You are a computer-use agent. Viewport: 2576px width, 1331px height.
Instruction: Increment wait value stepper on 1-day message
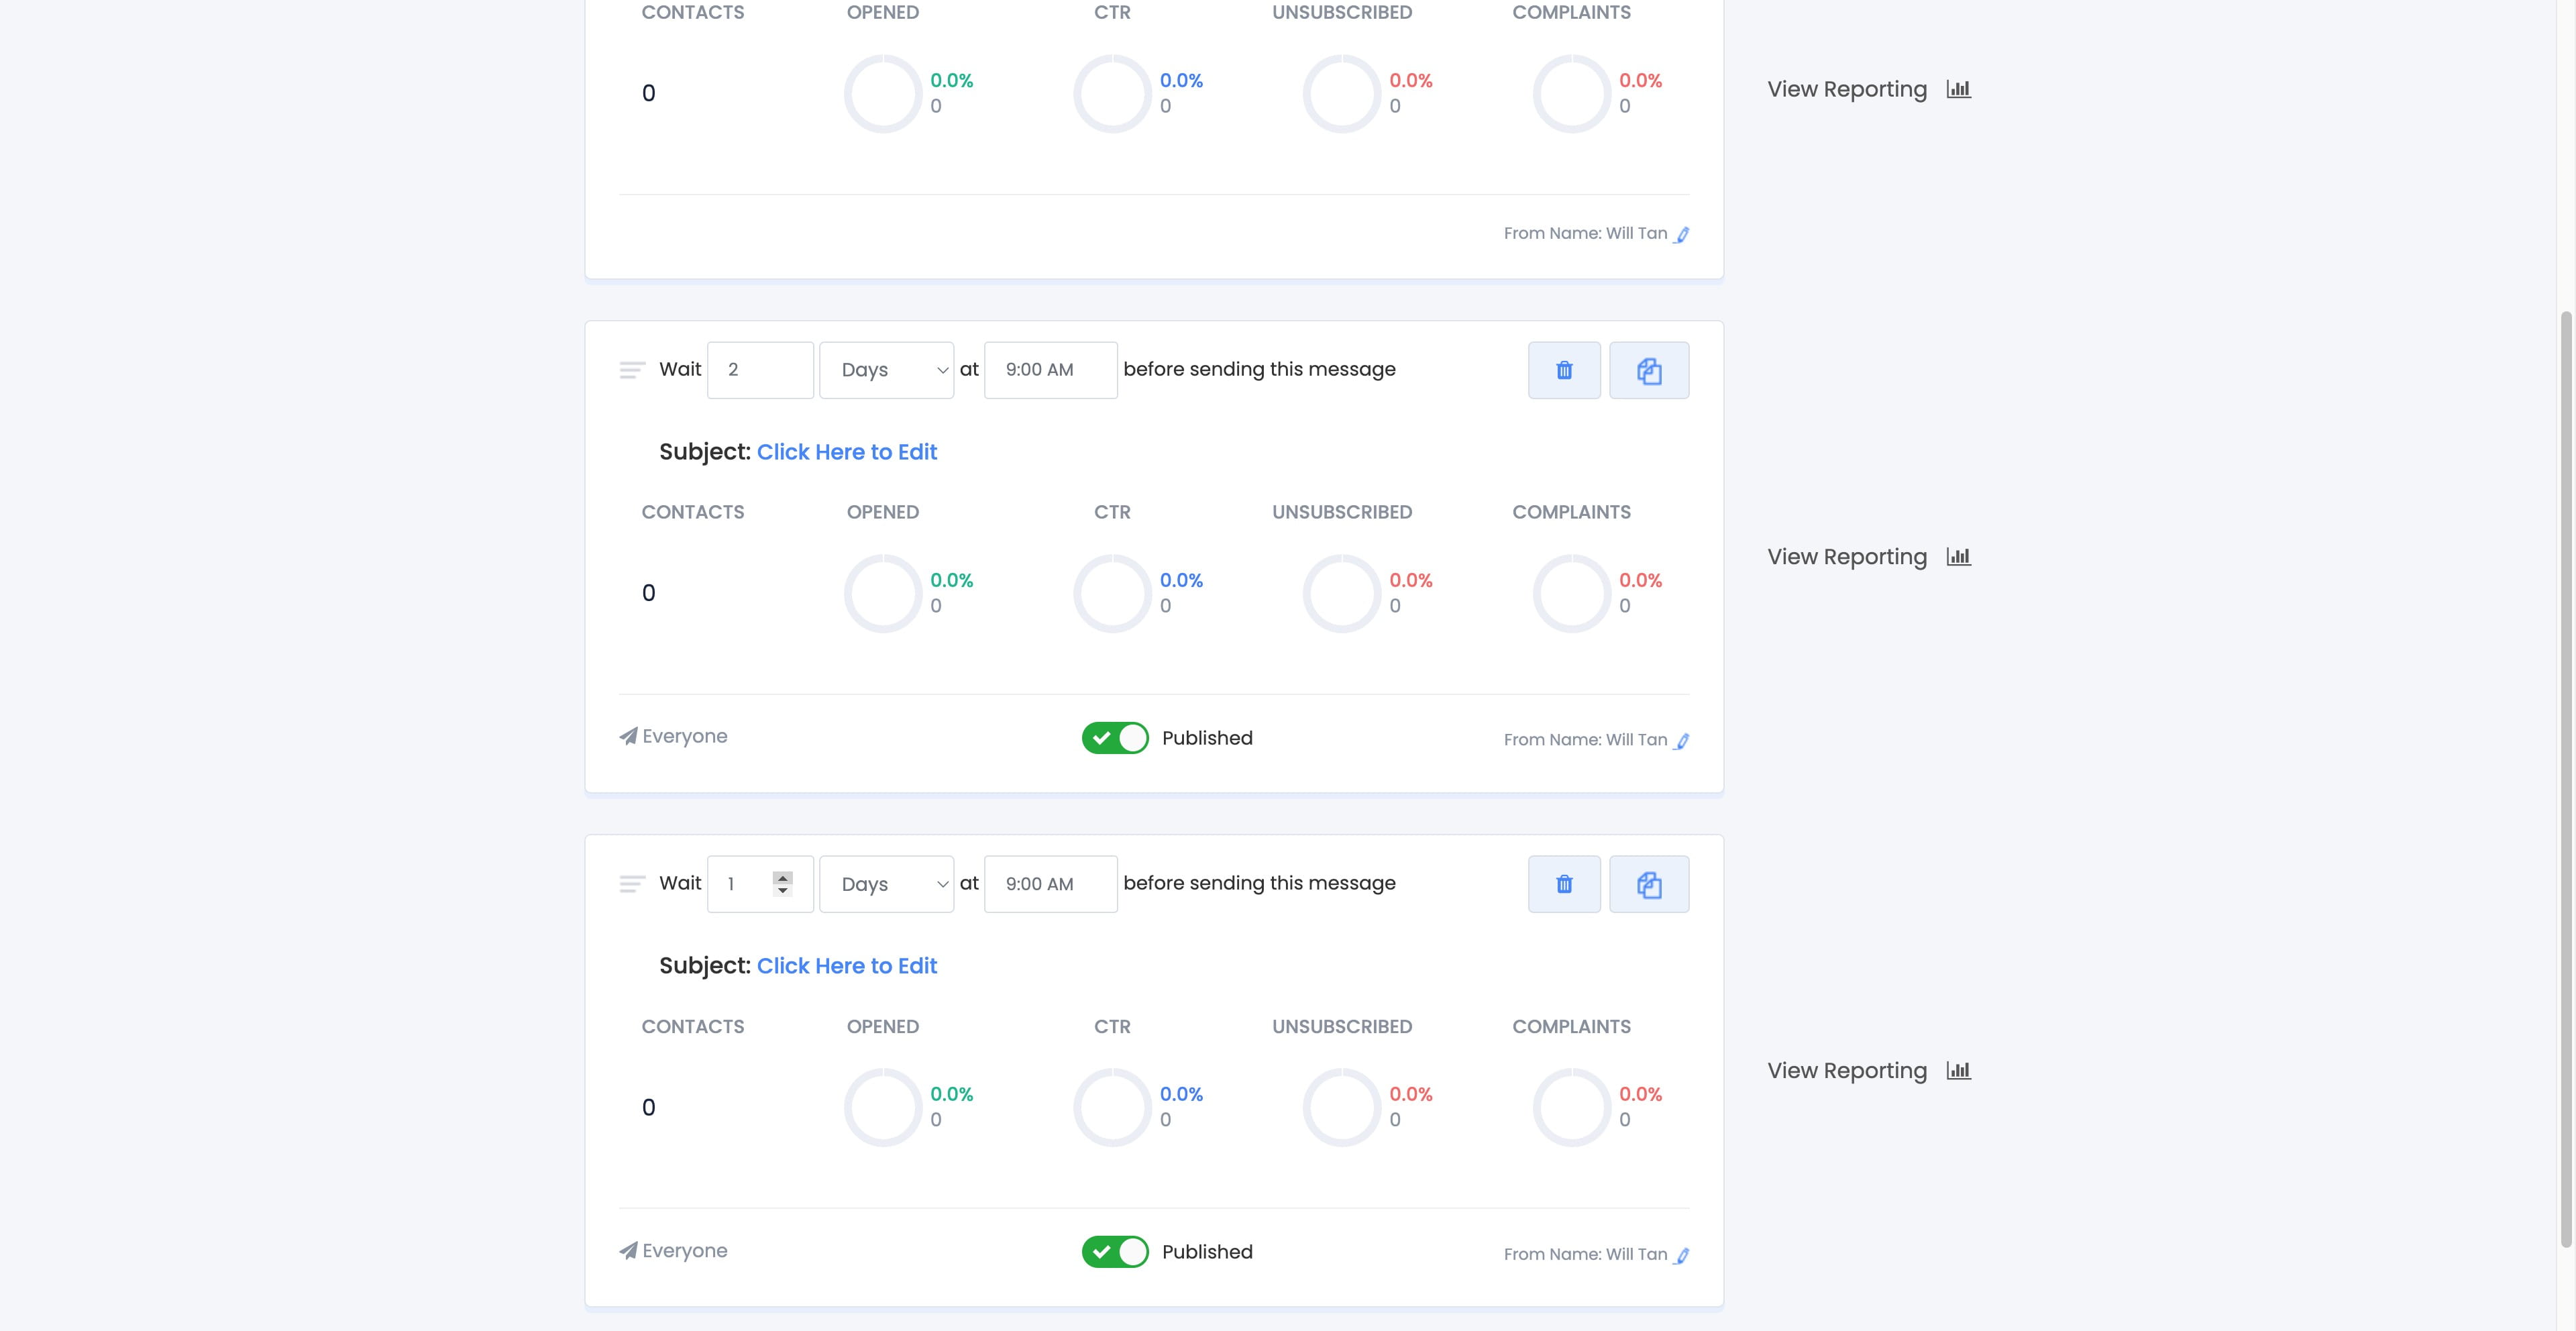point(783,877)
